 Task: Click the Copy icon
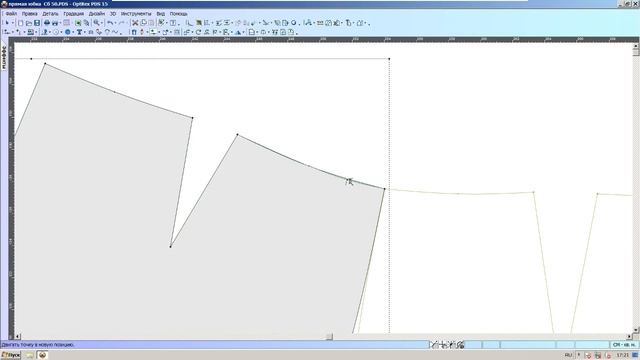(143, 23)
